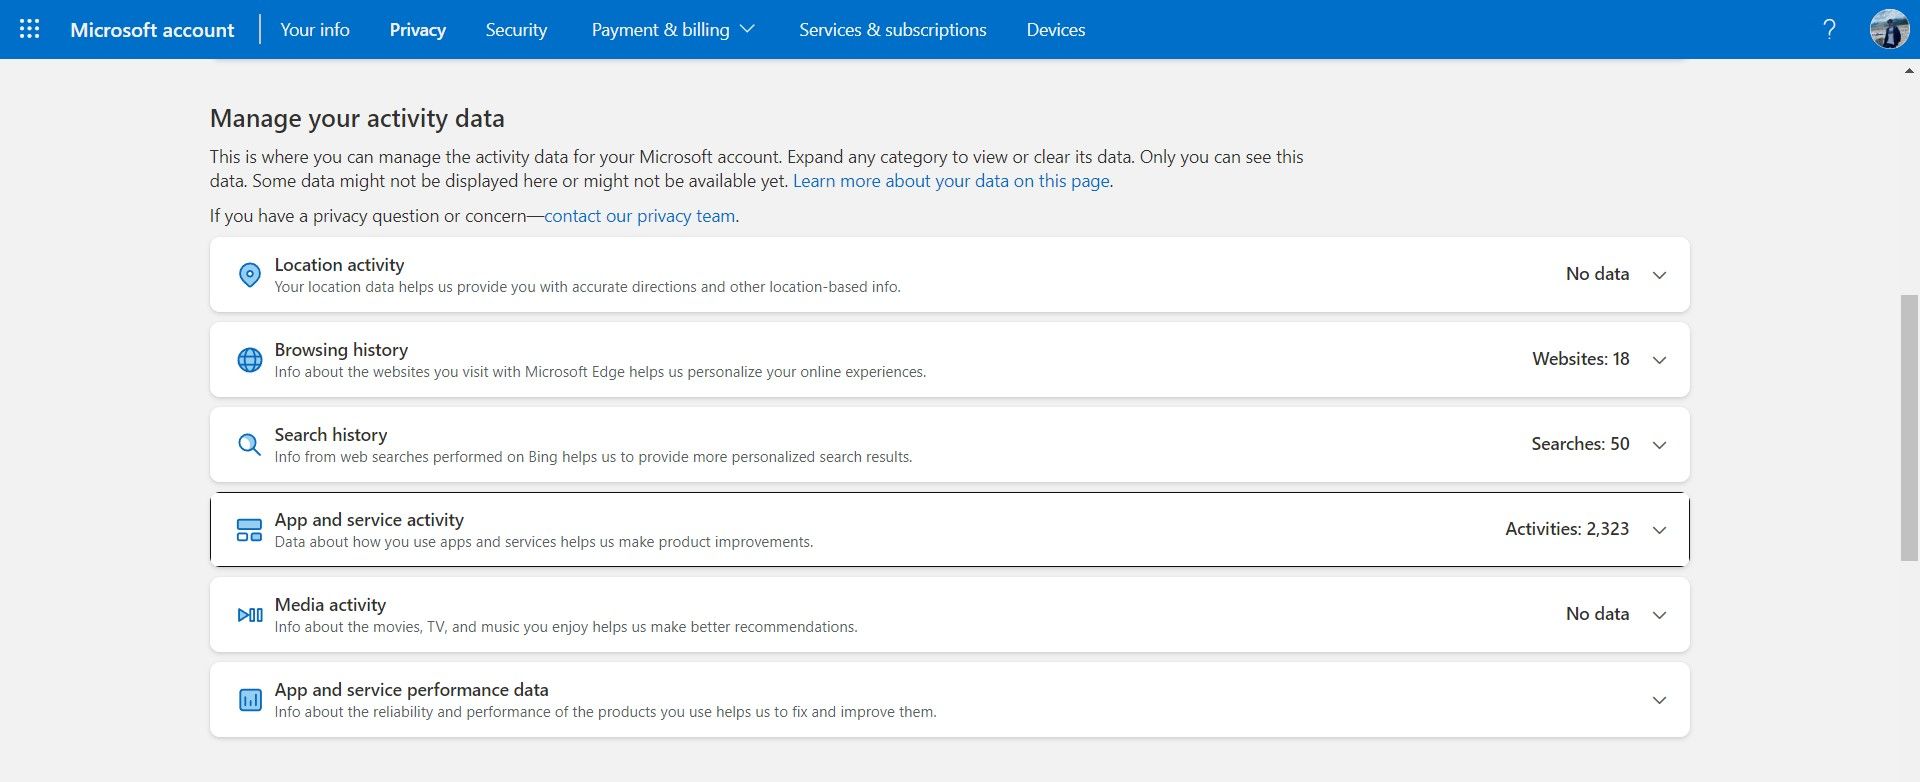Expand the Search history chevron
Viewport: 1920px width, 782px height.
point(1659,445)
